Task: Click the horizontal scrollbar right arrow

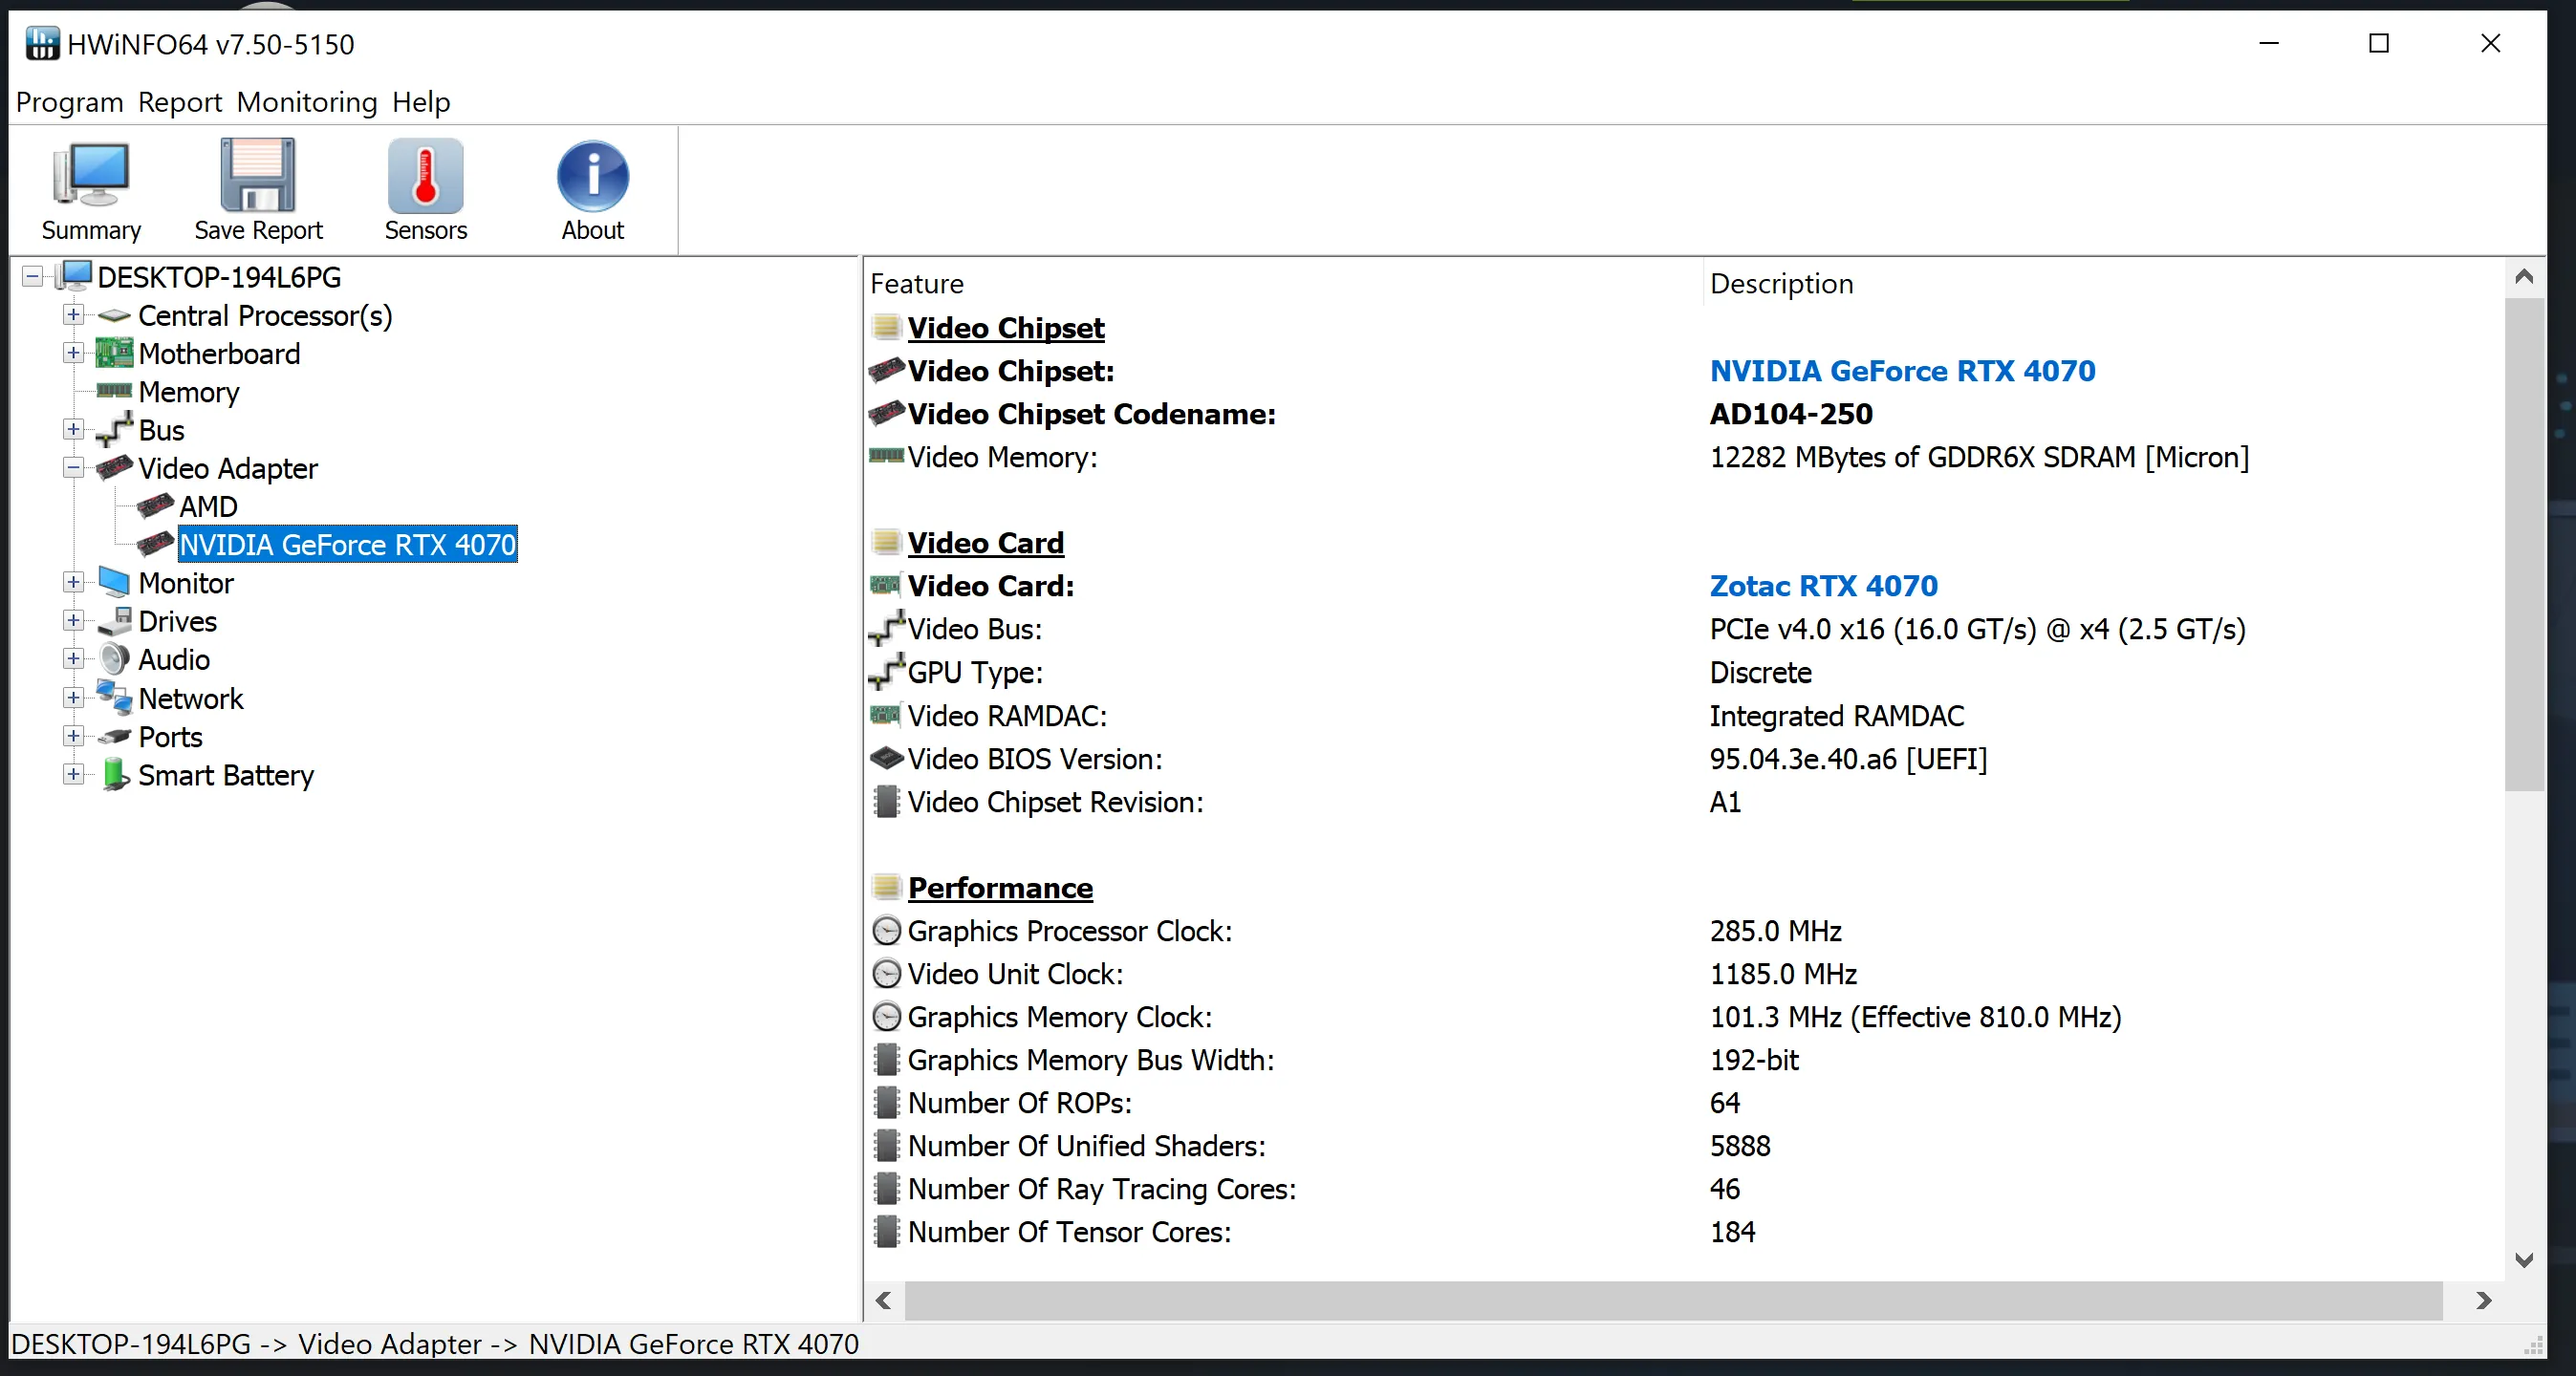Action: 2483,1301
